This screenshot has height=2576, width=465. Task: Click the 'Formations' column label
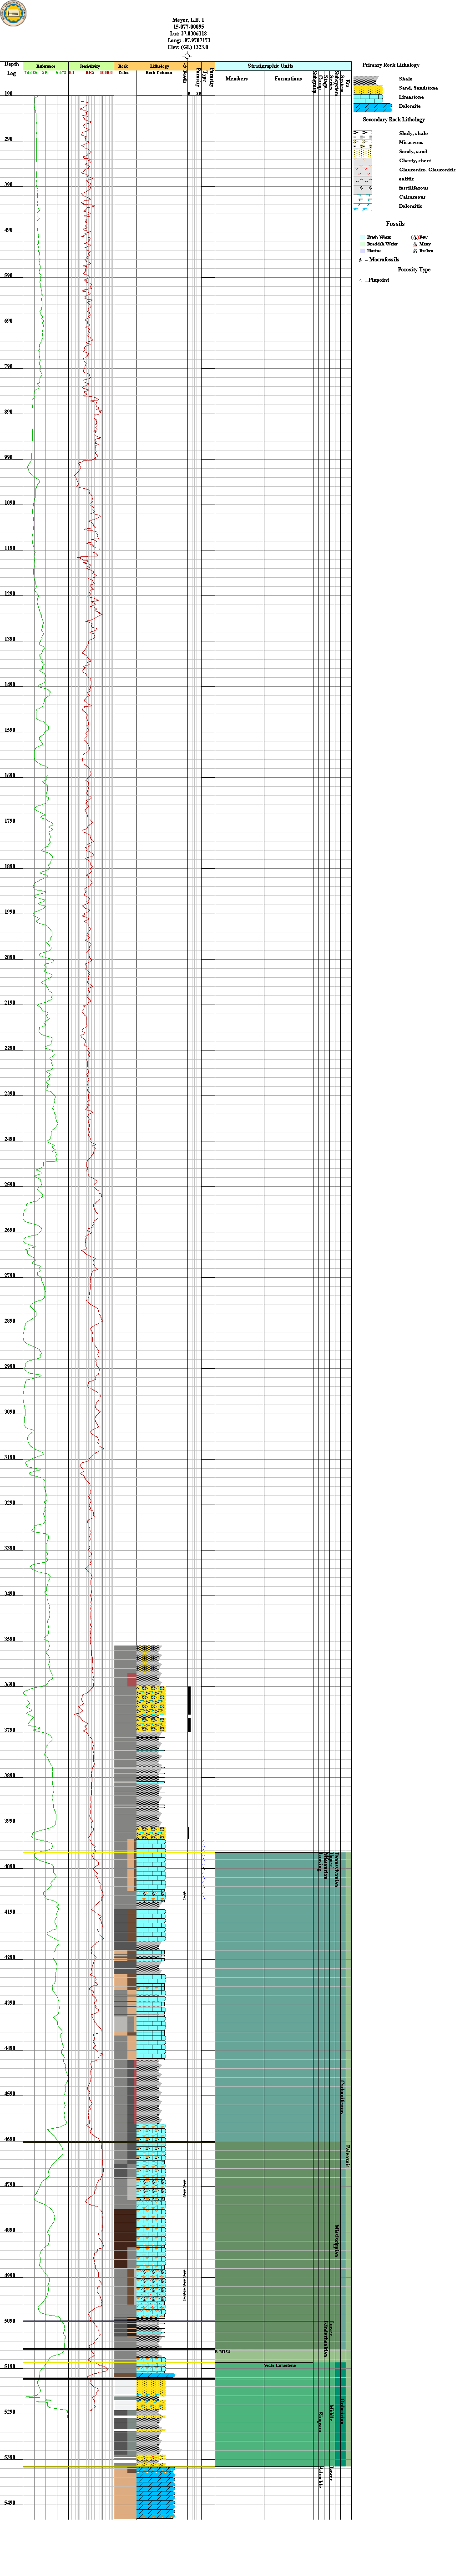[289, 78]
